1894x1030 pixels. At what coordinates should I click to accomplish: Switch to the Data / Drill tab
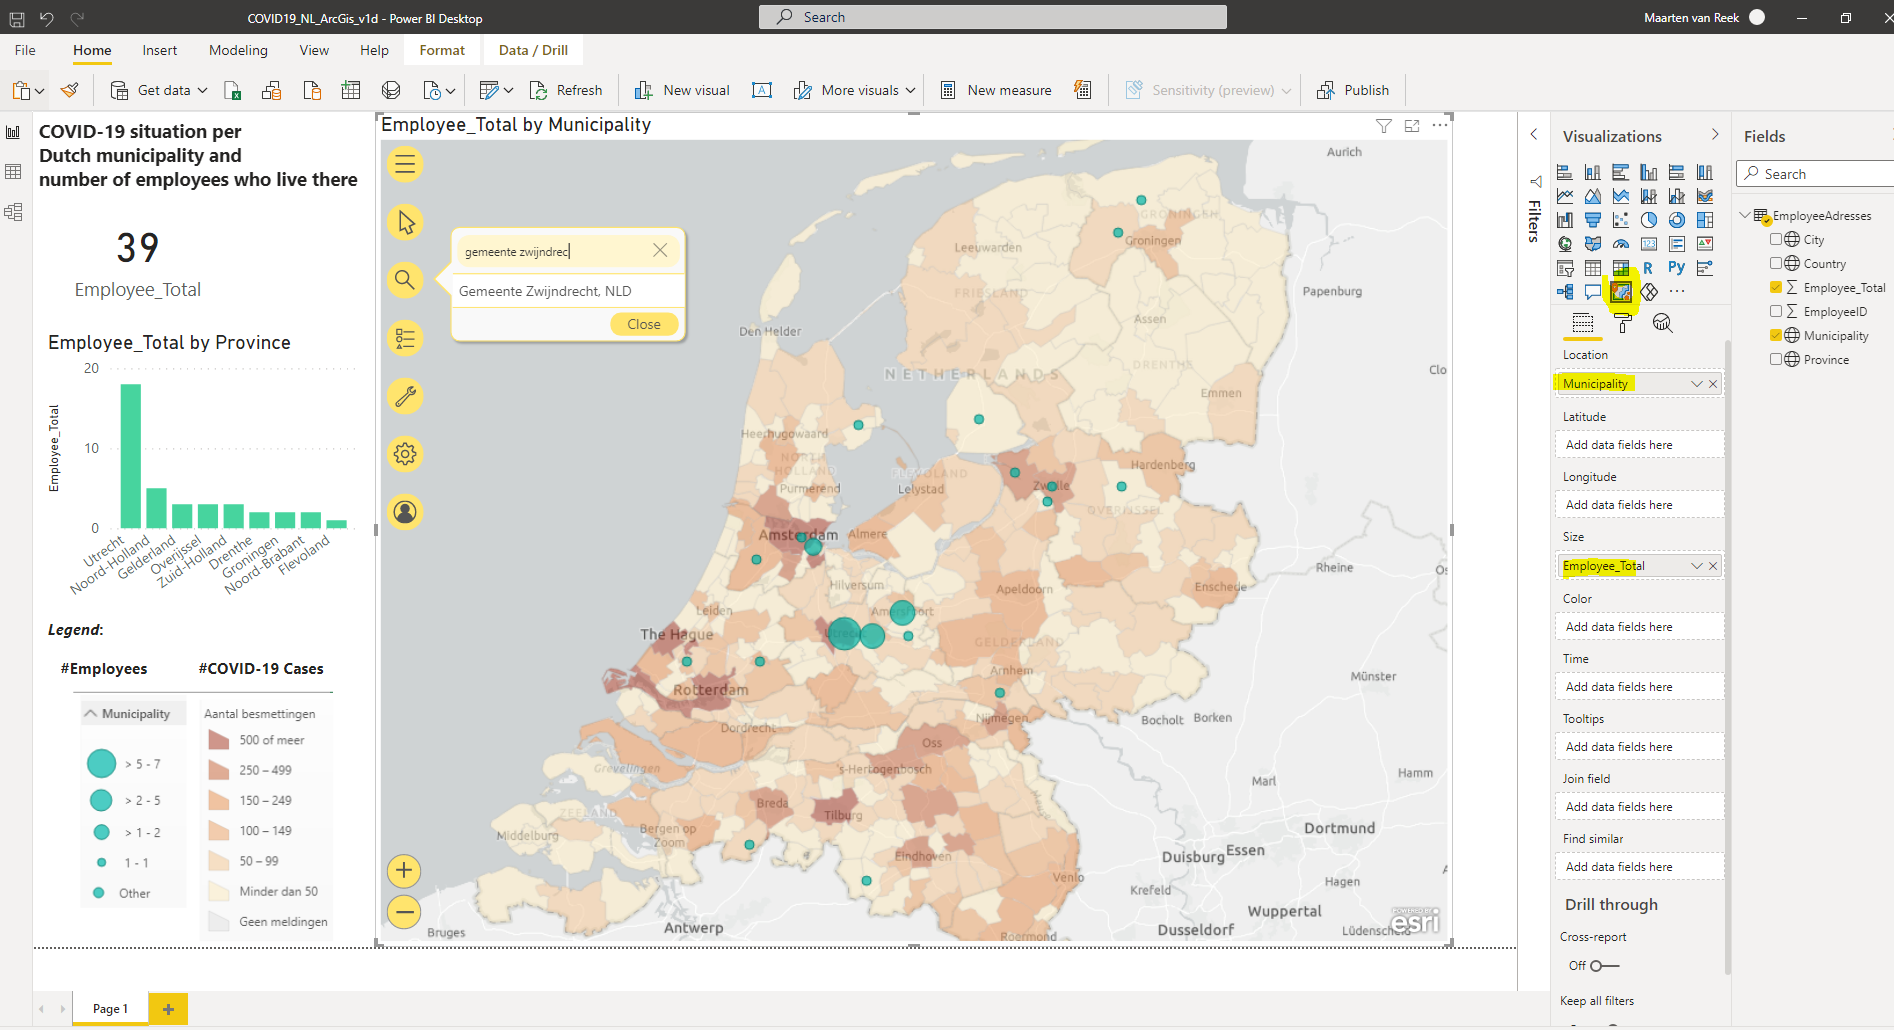click(x=532, y=50)
